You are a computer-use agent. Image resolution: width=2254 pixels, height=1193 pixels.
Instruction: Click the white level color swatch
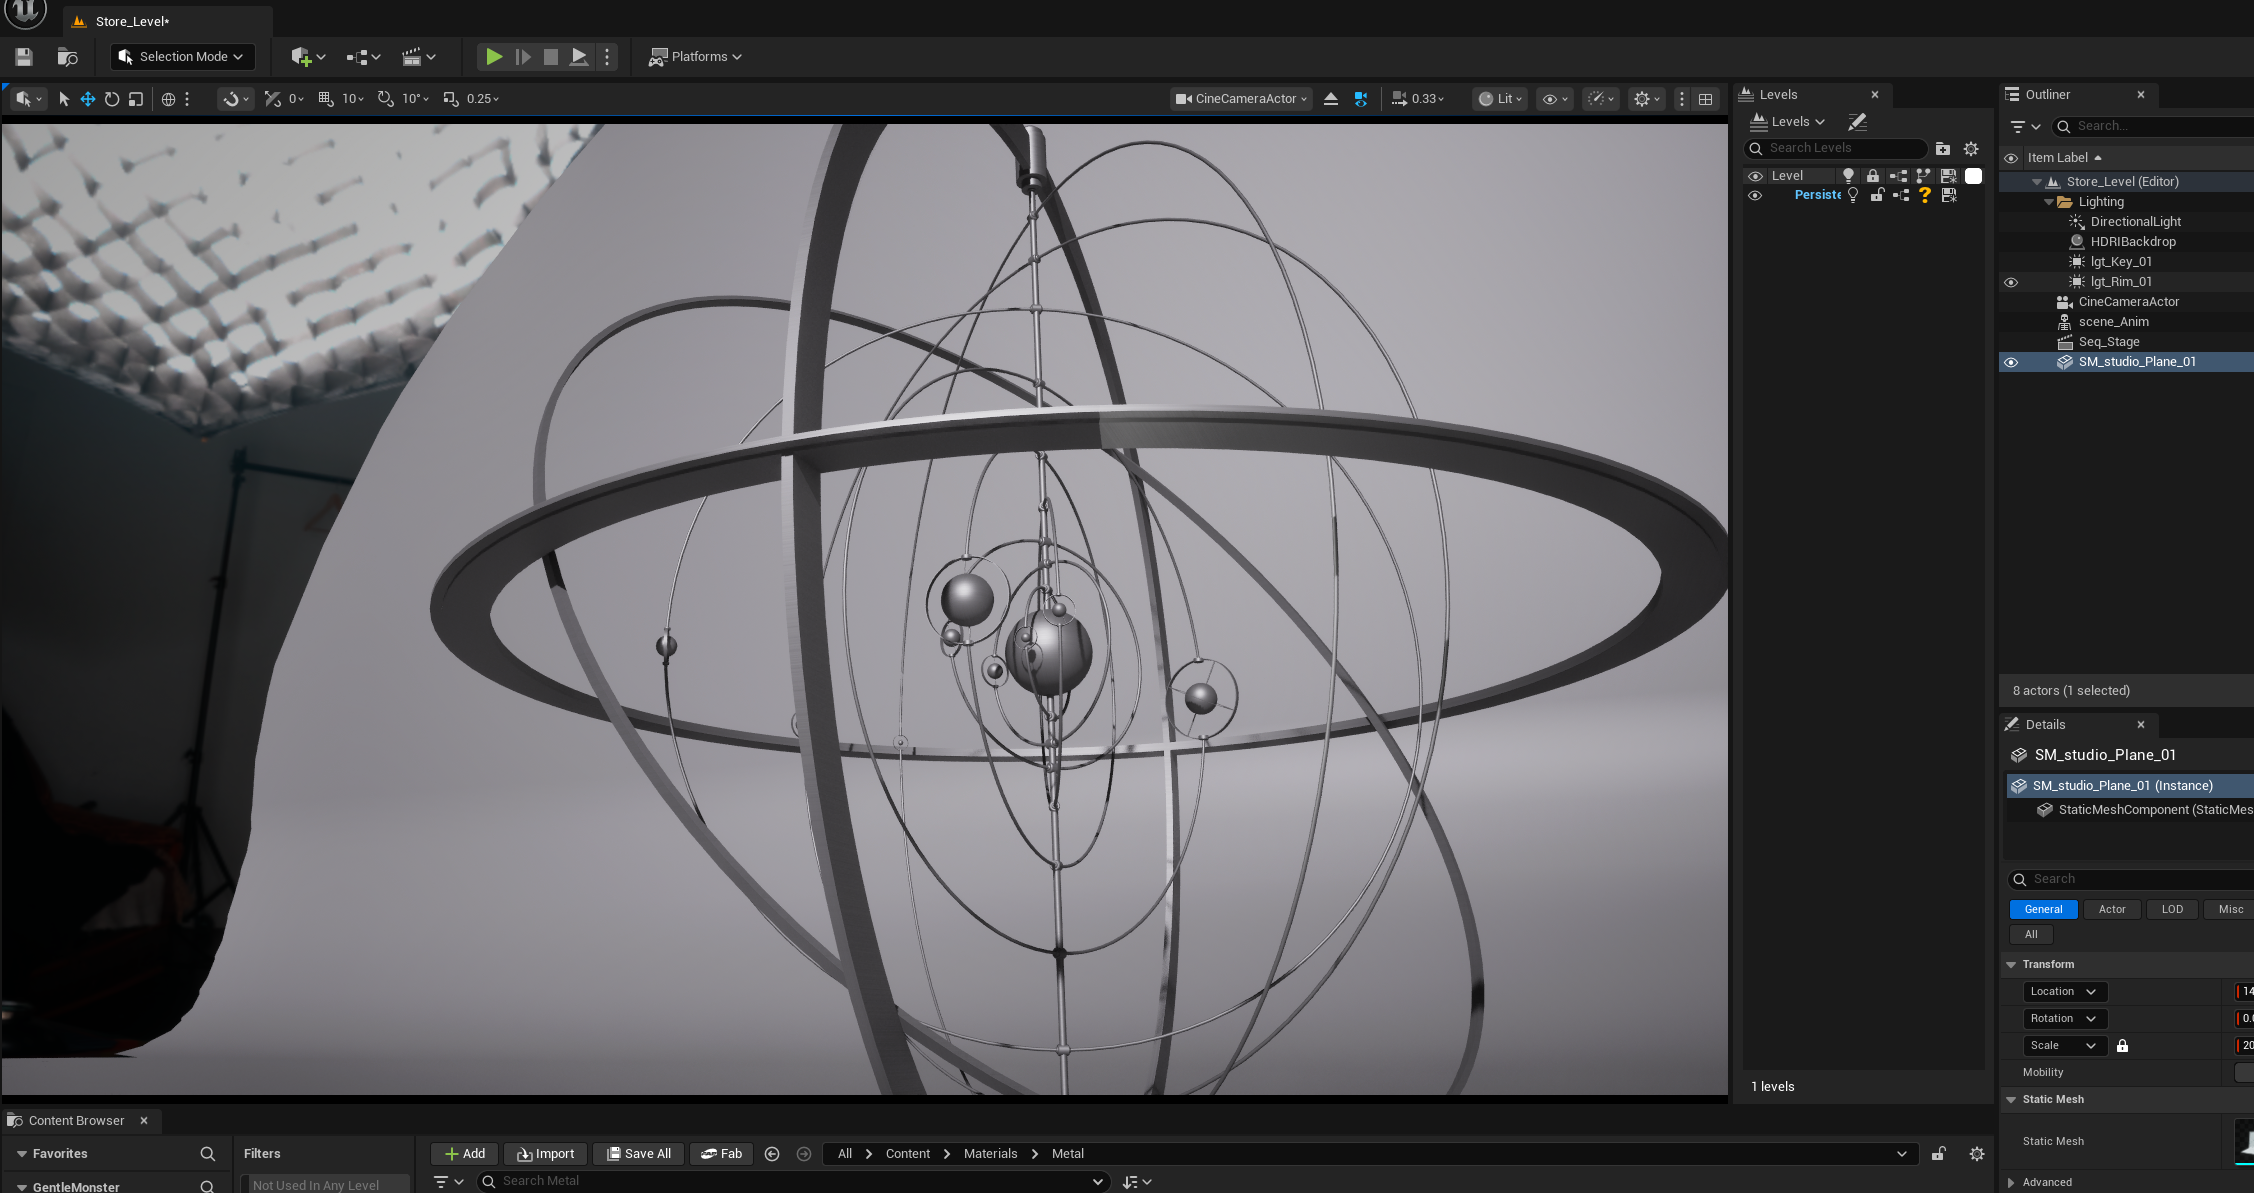point(1973,176)
